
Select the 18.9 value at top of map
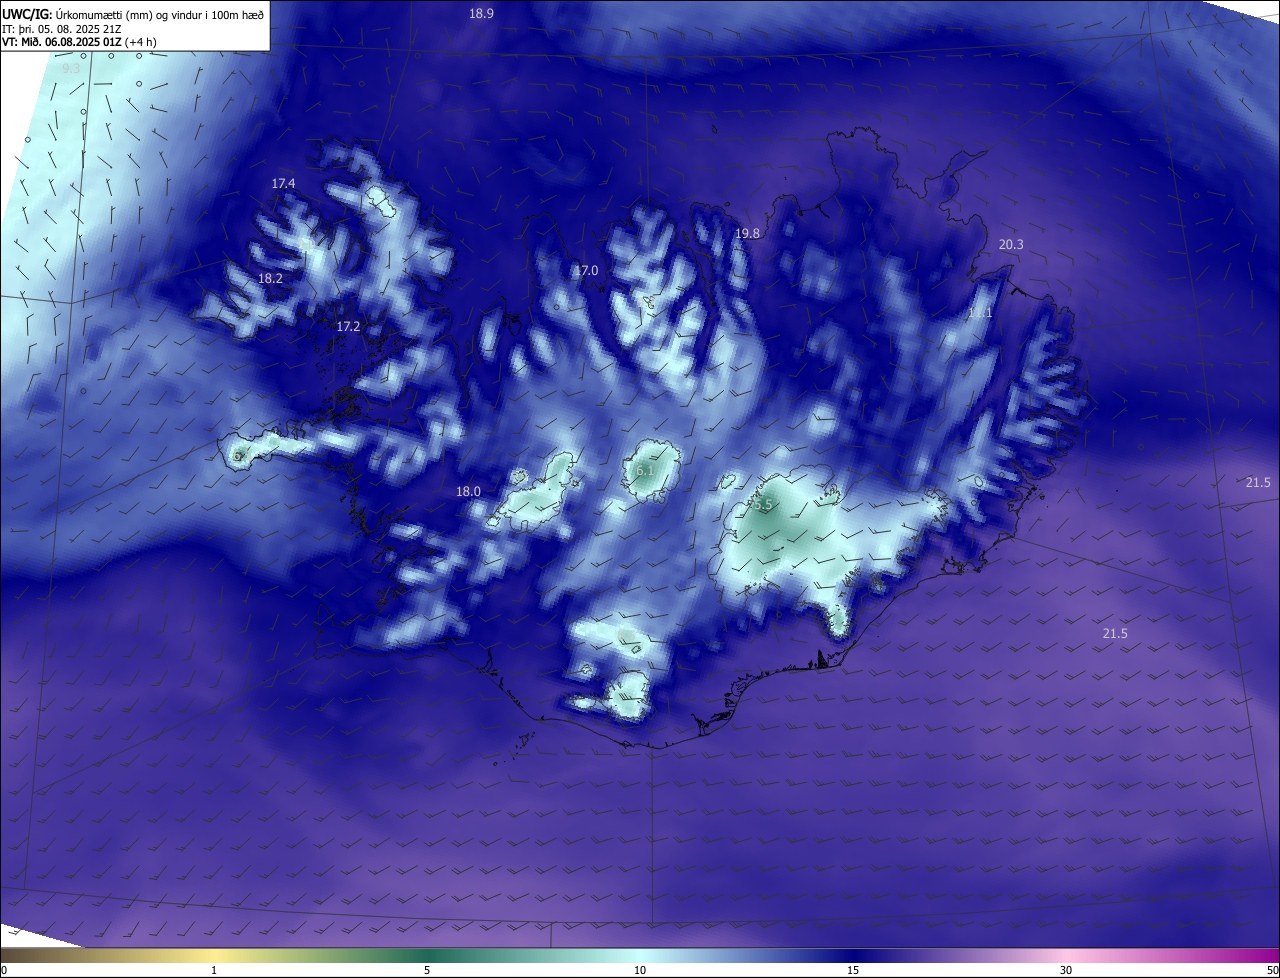(x=482, y=13)
